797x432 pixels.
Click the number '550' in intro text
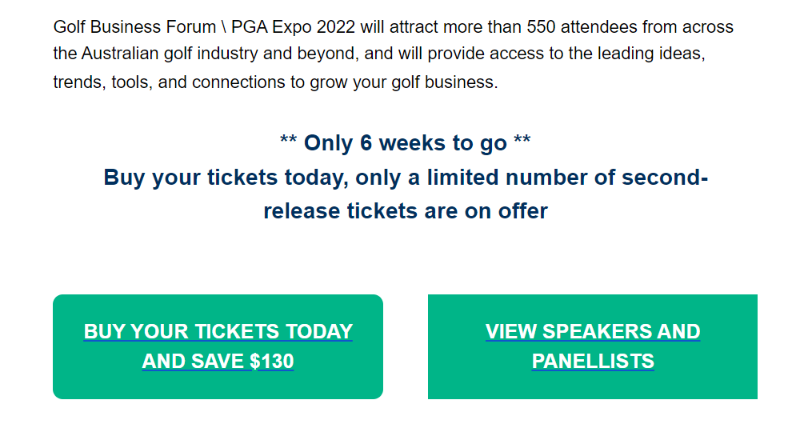pyautogui.click(x=541, y=27)
